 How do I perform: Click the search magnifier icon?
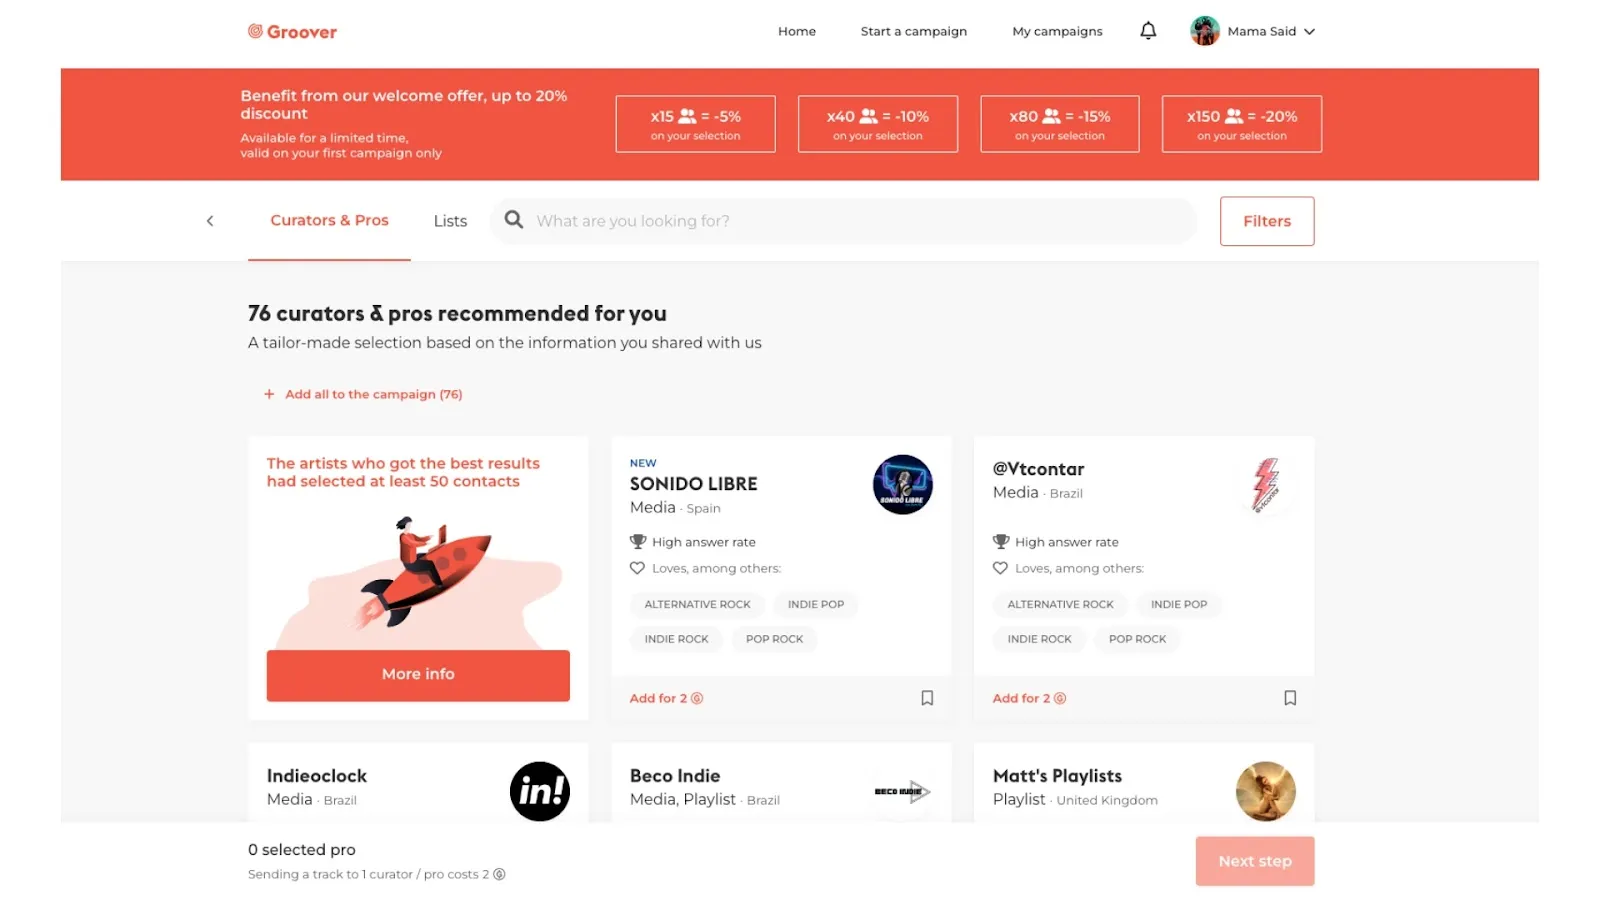tap(514, 220)
